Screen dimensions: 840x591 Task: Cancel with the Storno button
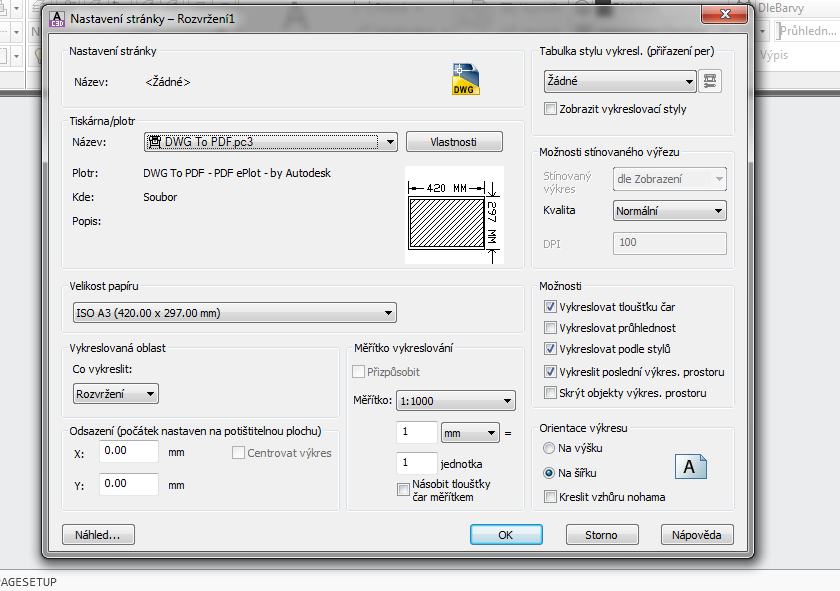[601, 535]
